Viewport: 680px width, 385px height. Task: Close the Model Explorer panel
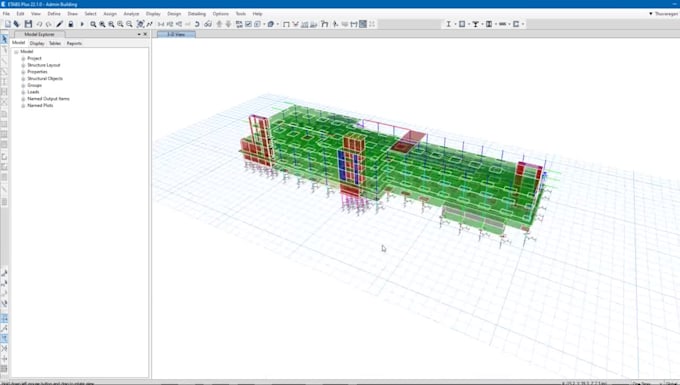pyautogui.click(x=145, y=34)
